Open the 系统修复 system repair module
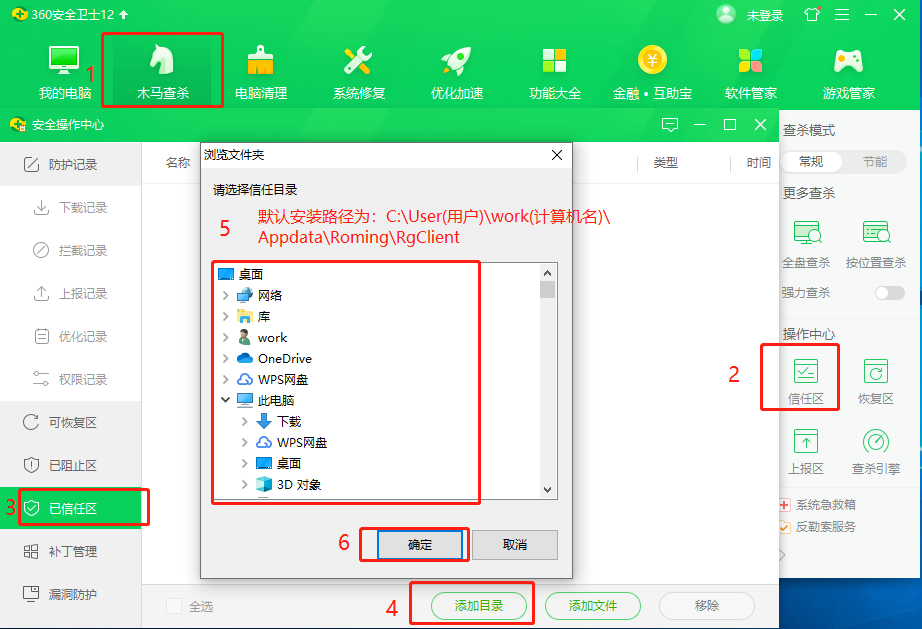This screenshot has height=629, width=922. tap(358, 71)
